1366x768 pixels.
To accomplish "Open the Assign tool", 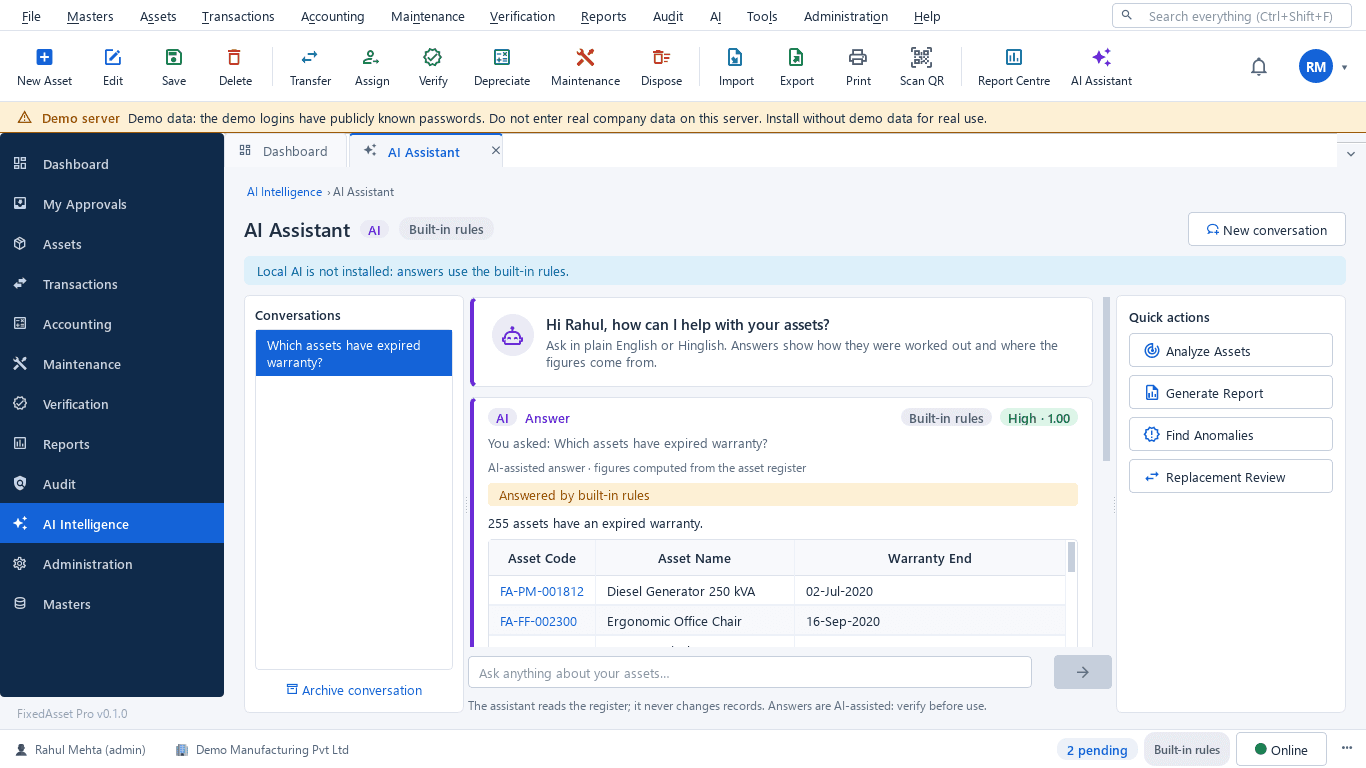I will (x=372, y=68).
